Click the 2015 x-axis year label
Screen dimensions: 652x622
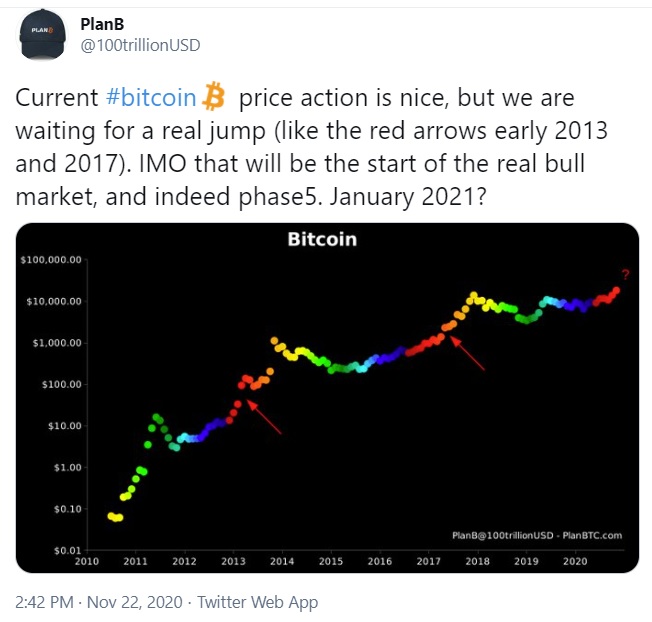tap(331, 562)
